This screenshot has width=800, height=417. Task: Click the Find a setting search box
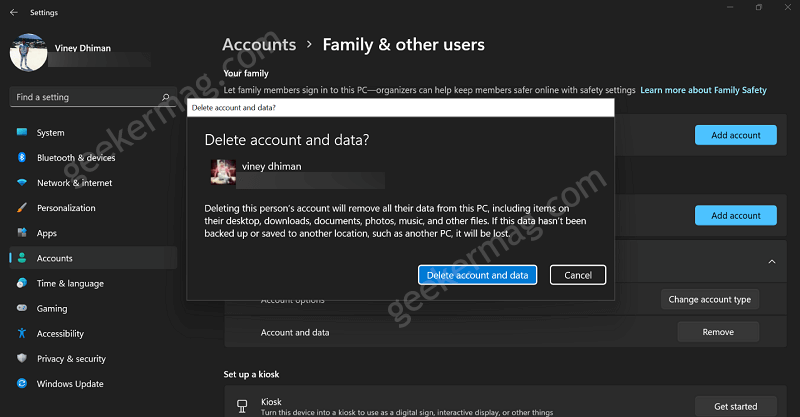tap(93, 97)
